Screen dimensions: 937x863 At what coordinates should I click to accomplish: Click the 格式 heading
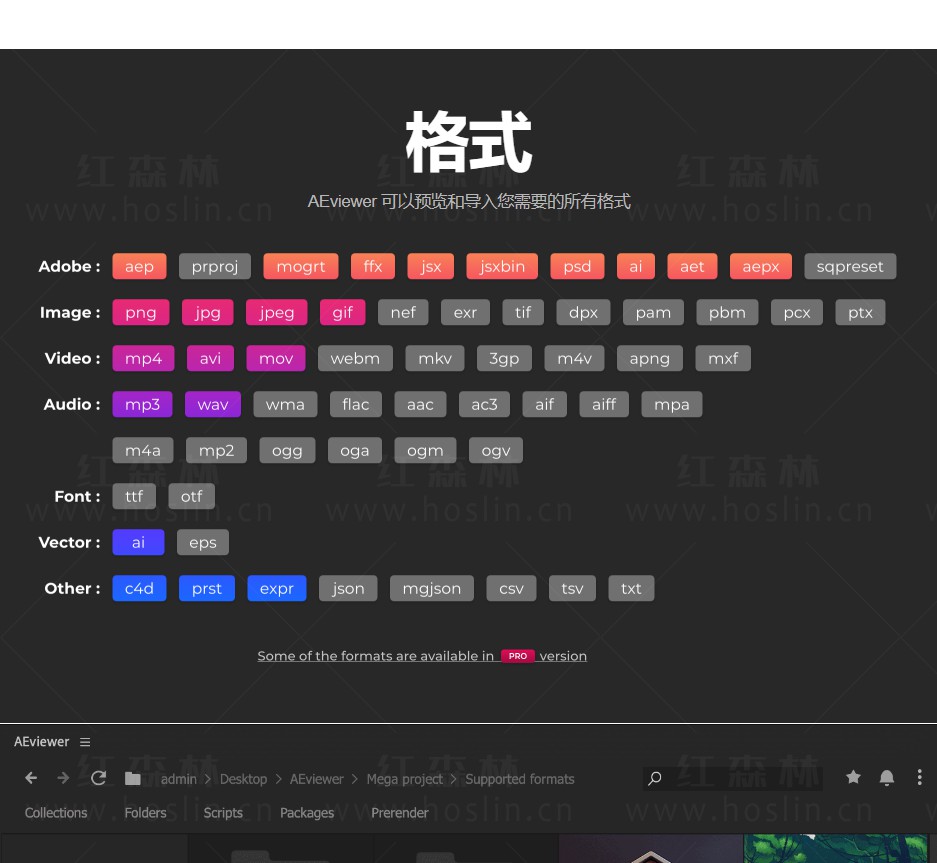468,142
